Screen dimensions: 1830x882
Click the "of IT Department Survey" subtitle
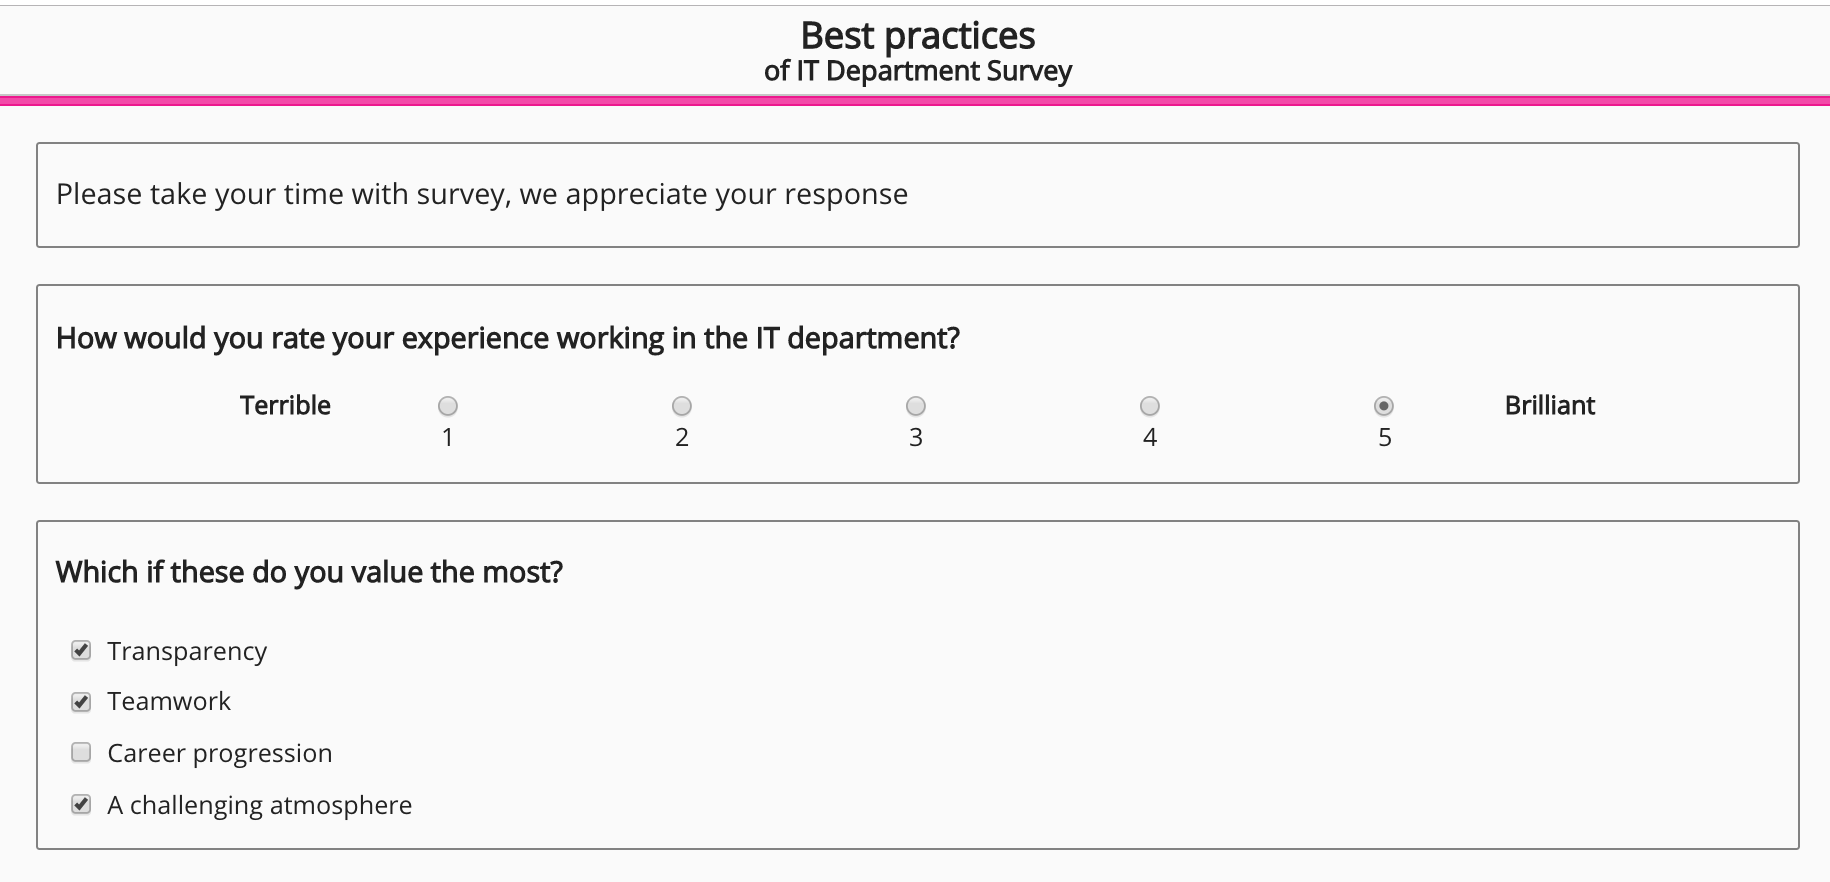tap(917, 71)
